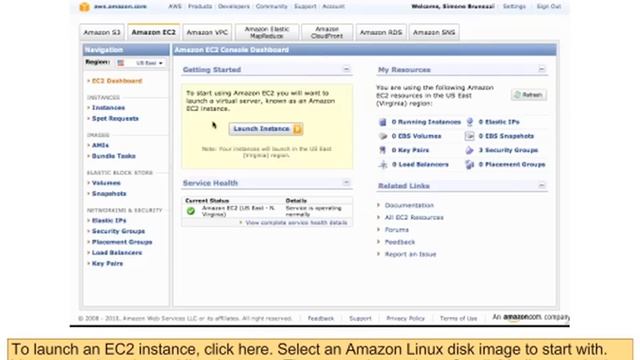Click the AWS orange cube logo
640x360 pixels.
click(84, 7)
